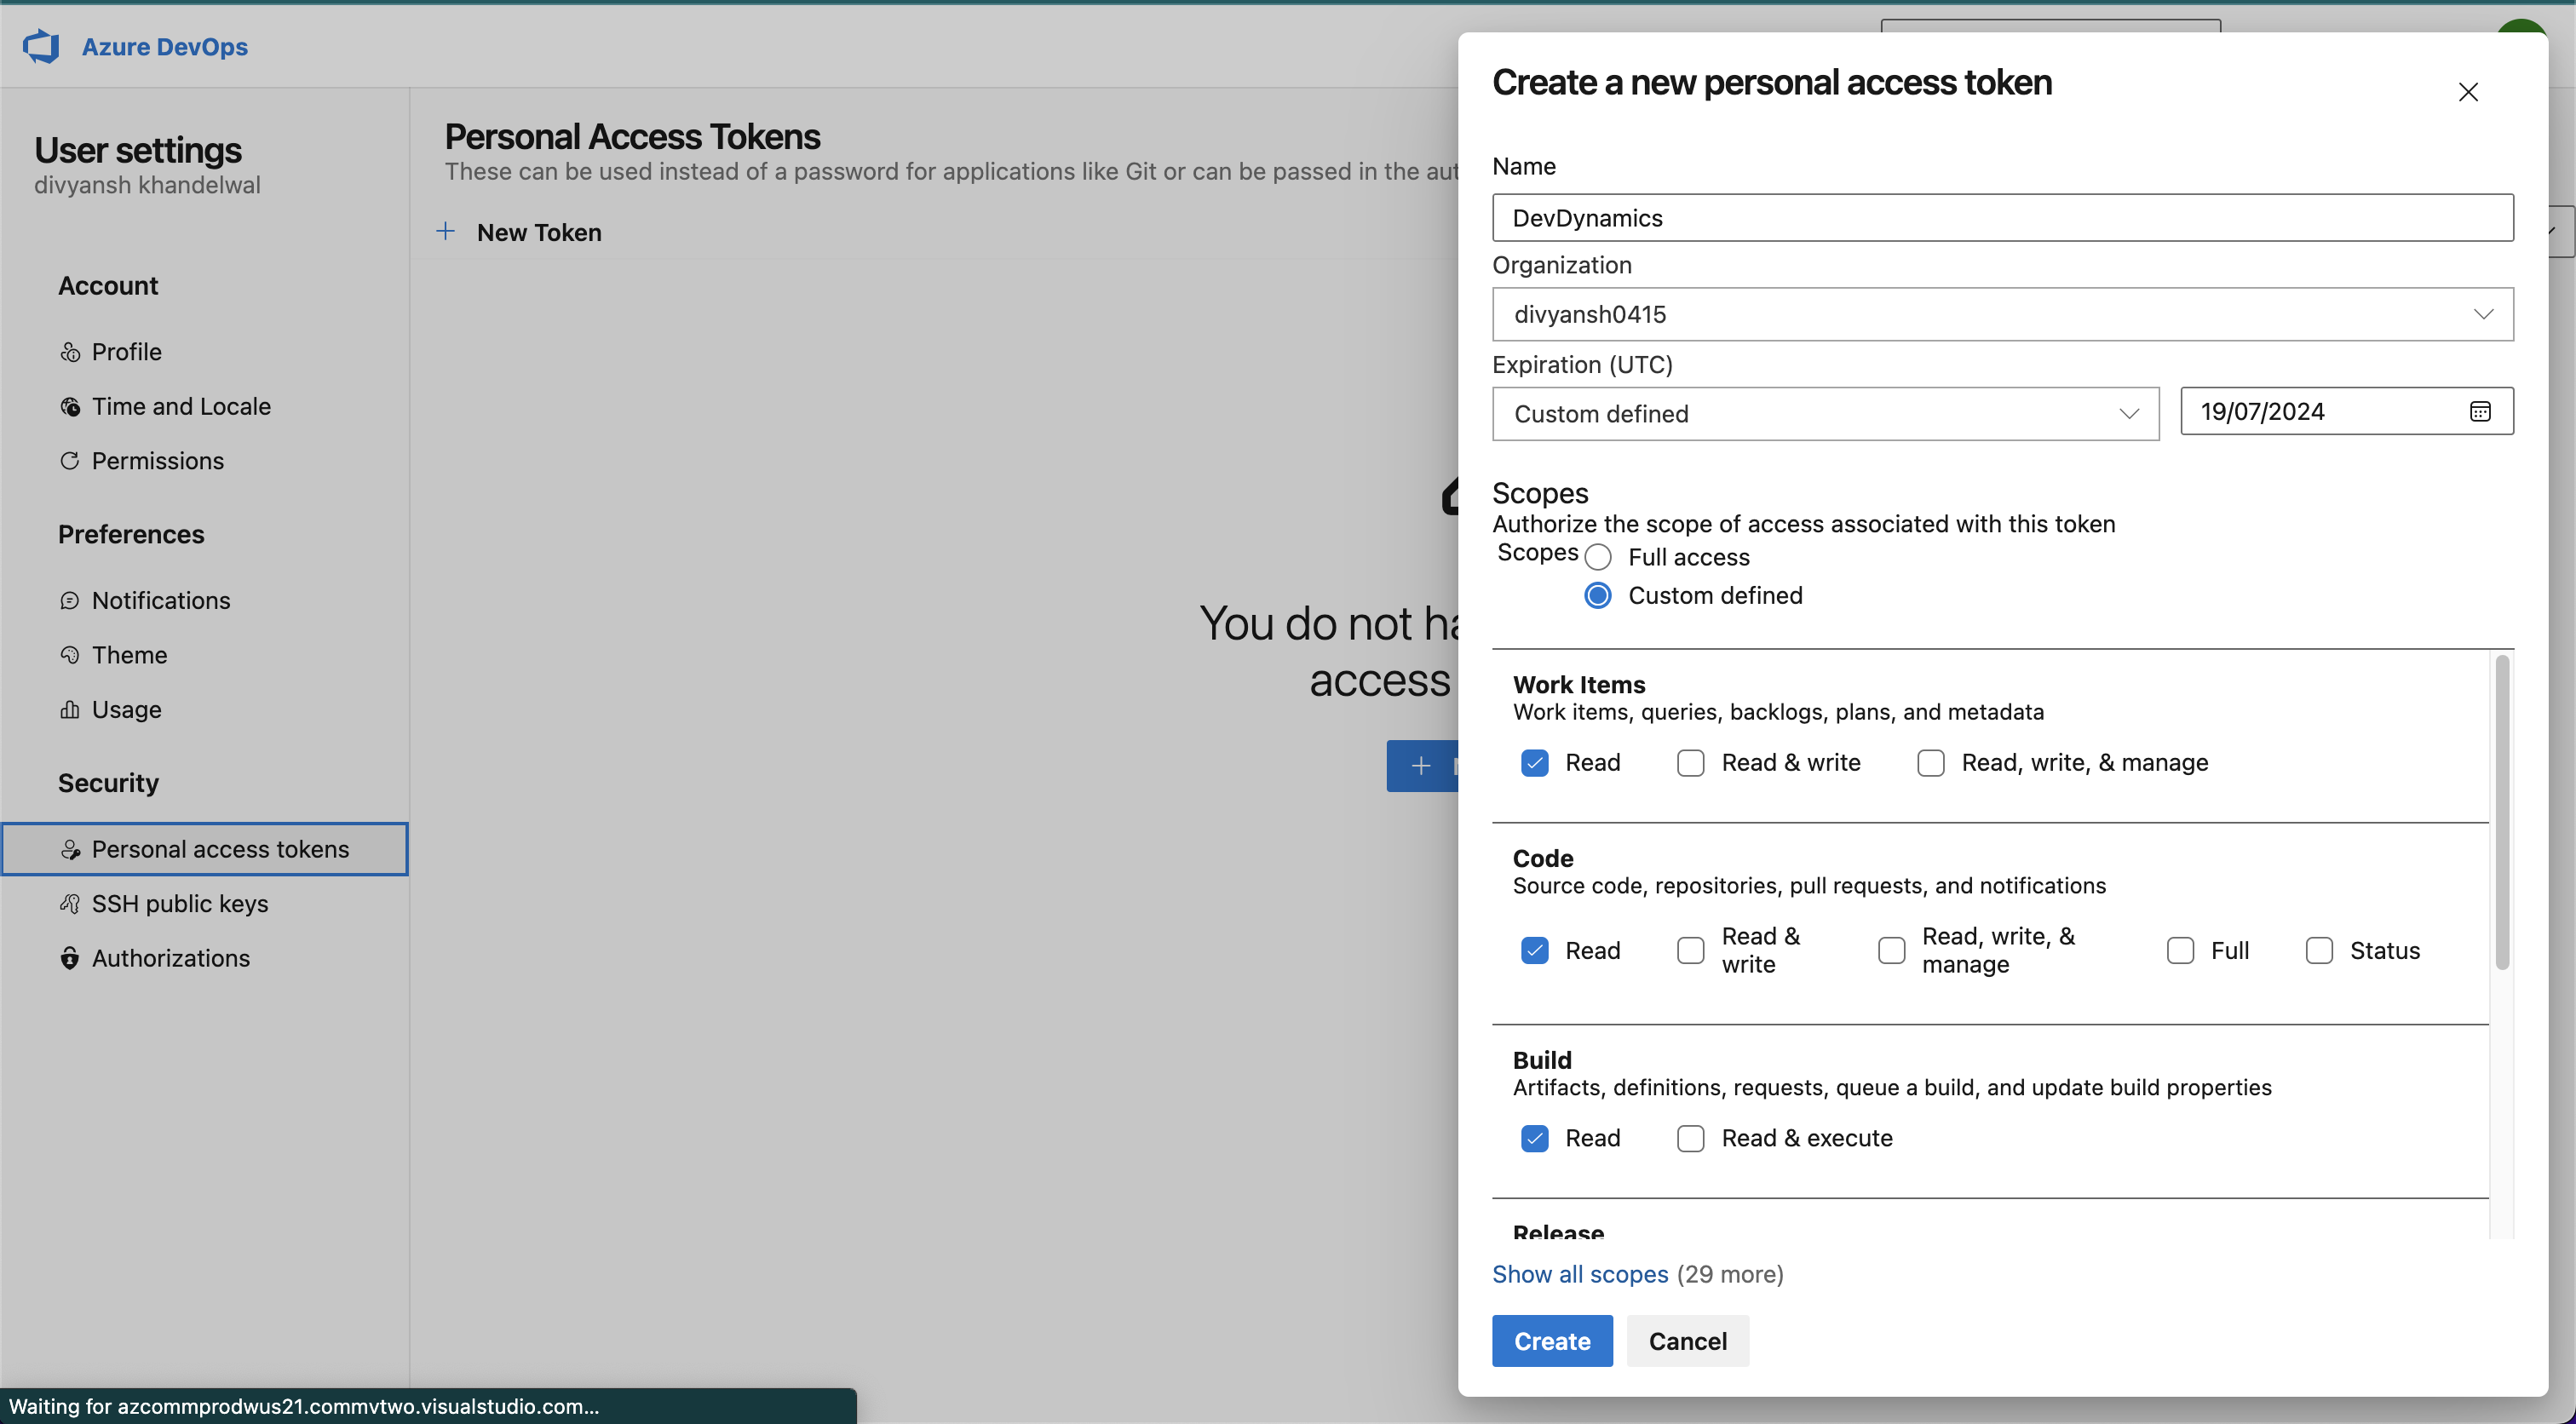This screenshot has width=2576, height=1424.
Task: Click the plus icon beside New Token
Action: 446,232
